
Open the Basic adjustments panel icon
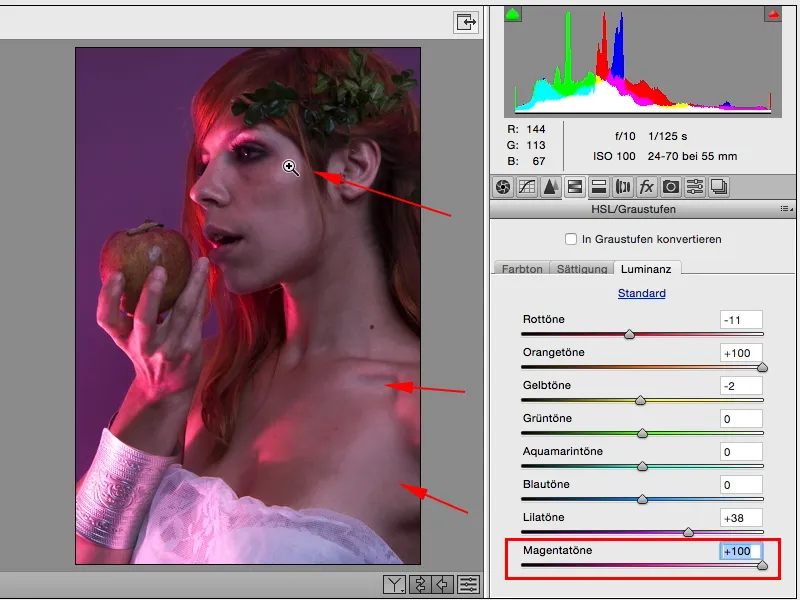click(x=503, y=187)
